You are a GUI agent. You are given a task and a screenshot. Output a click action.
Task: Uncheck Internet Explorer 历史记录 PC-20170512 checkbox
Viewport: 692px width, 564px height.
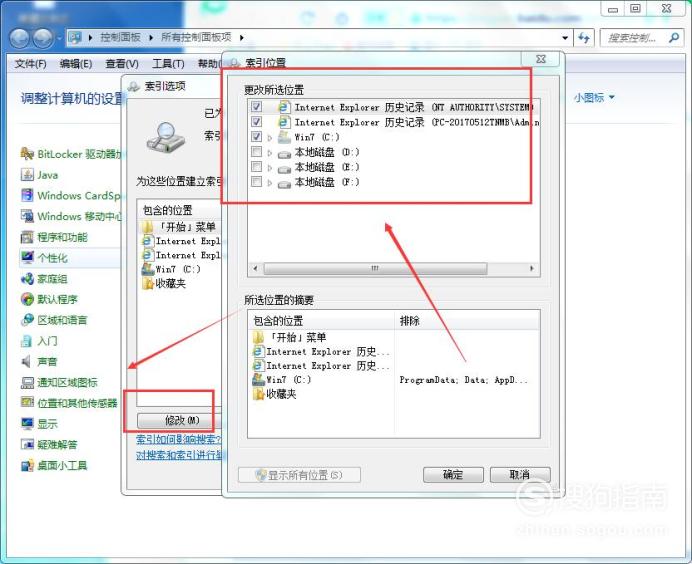(x=256, y=121)
